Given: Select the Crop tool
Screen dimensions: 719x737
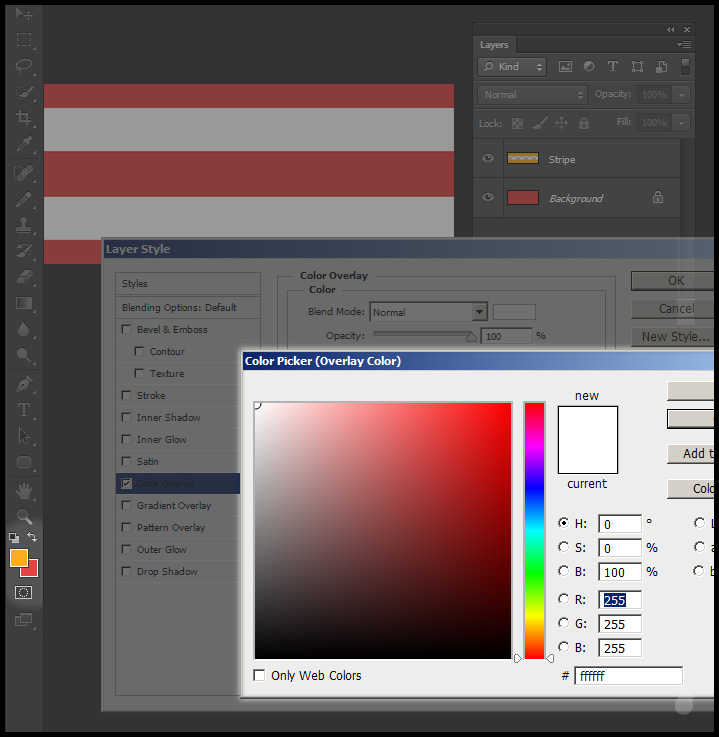Looking at the screenshot, I should pos(24,118).
